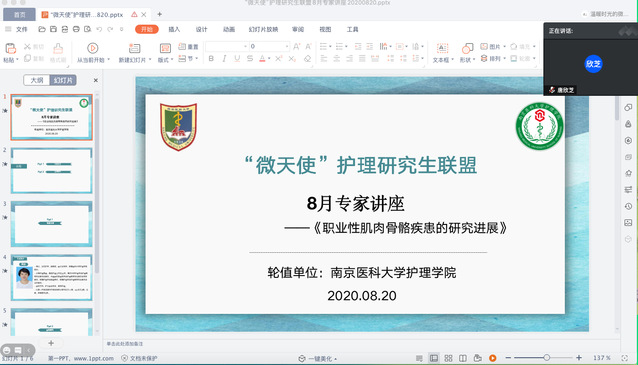Start slideshow with orange play button in status bar
This screenshot has height=365, width=638.
click(493, 358)
